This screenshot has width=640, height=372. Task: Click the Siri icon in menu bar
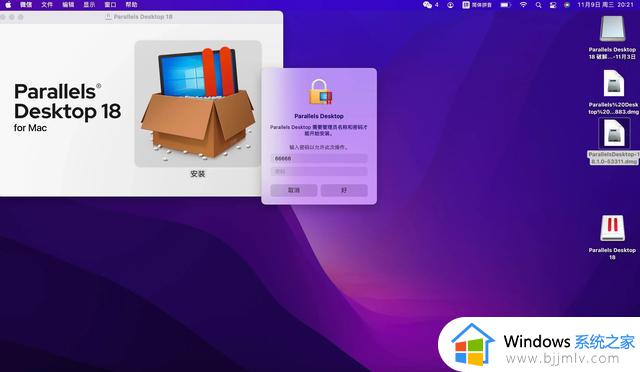(567, 5)
